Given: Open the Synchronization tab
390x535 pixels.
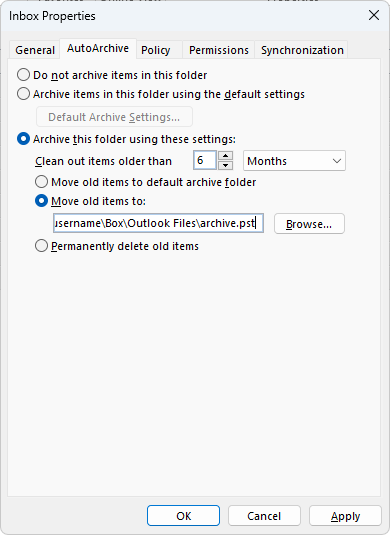Looking at the screenshot, I should tap(302, 50).
